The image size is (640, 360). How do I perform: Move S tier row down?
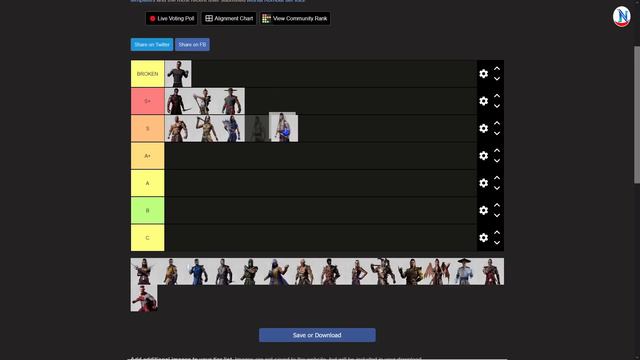497,133
